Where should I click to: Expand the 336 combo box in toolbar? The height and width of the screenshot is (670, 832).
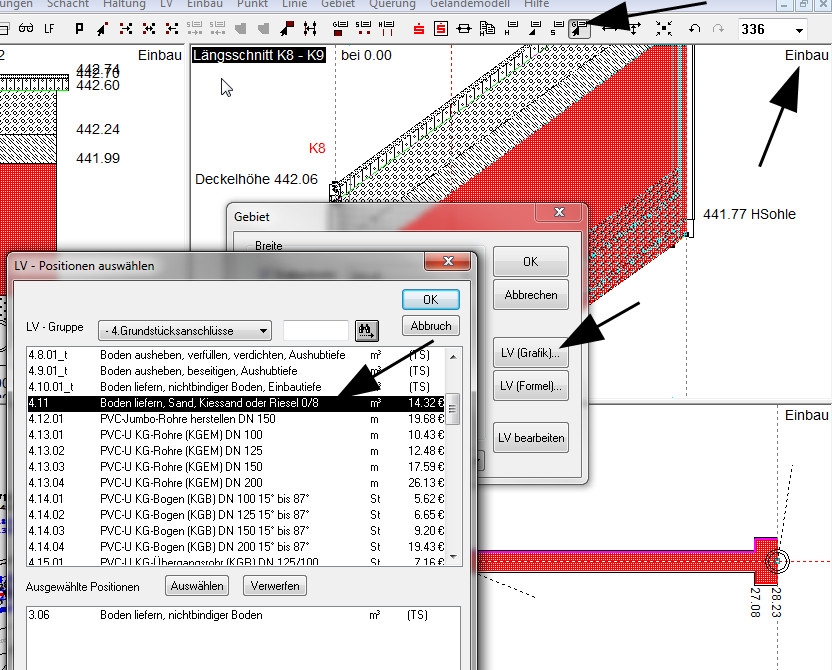click(x=797, y=30)
